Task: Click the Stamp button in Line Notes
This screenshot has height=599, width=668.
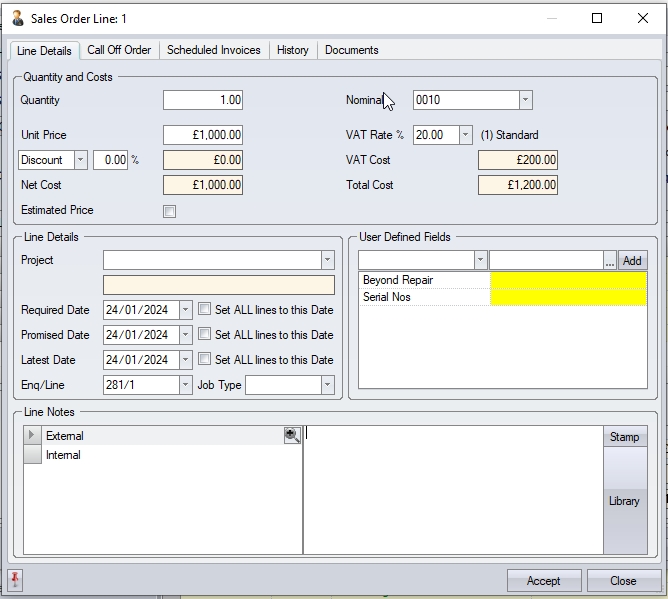Action: coord(624,437)
